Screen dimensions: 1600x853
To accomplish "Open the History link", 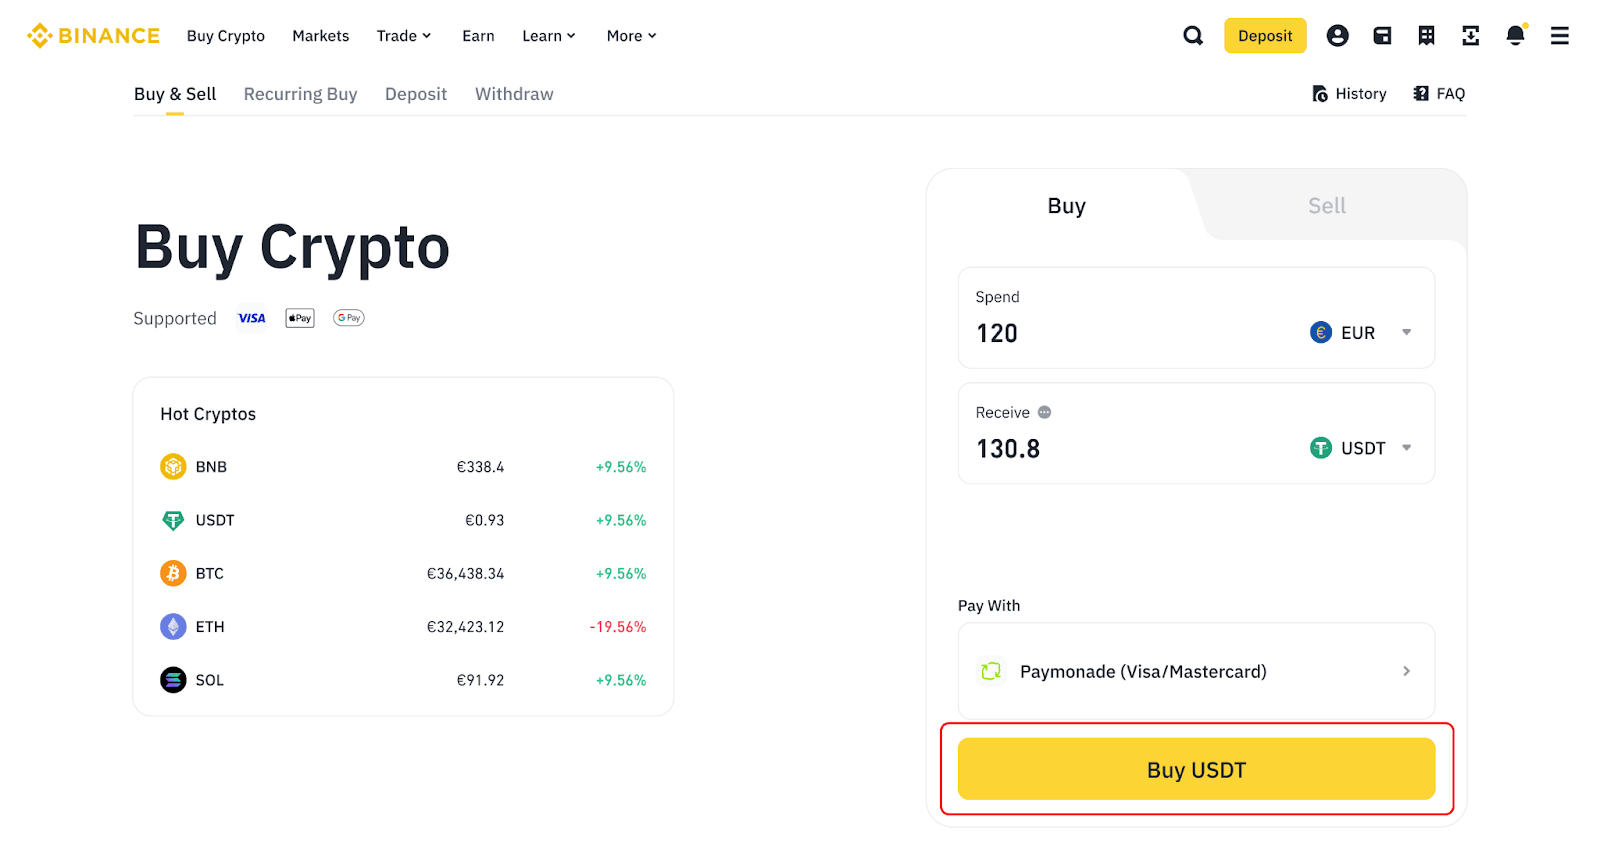I will [x=1349, y=94].
